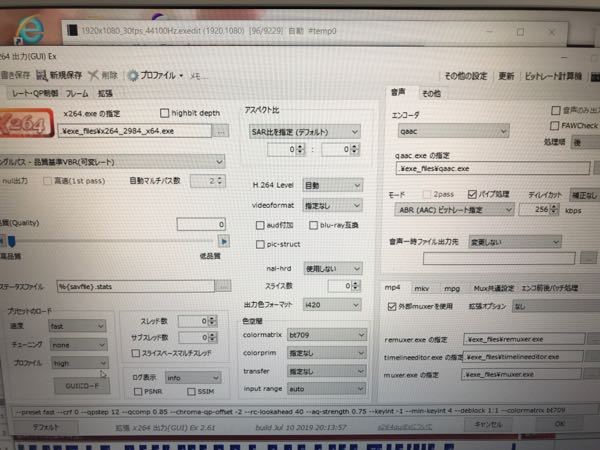
Task: Switch to the mkv tab
Action: (421, 289)
